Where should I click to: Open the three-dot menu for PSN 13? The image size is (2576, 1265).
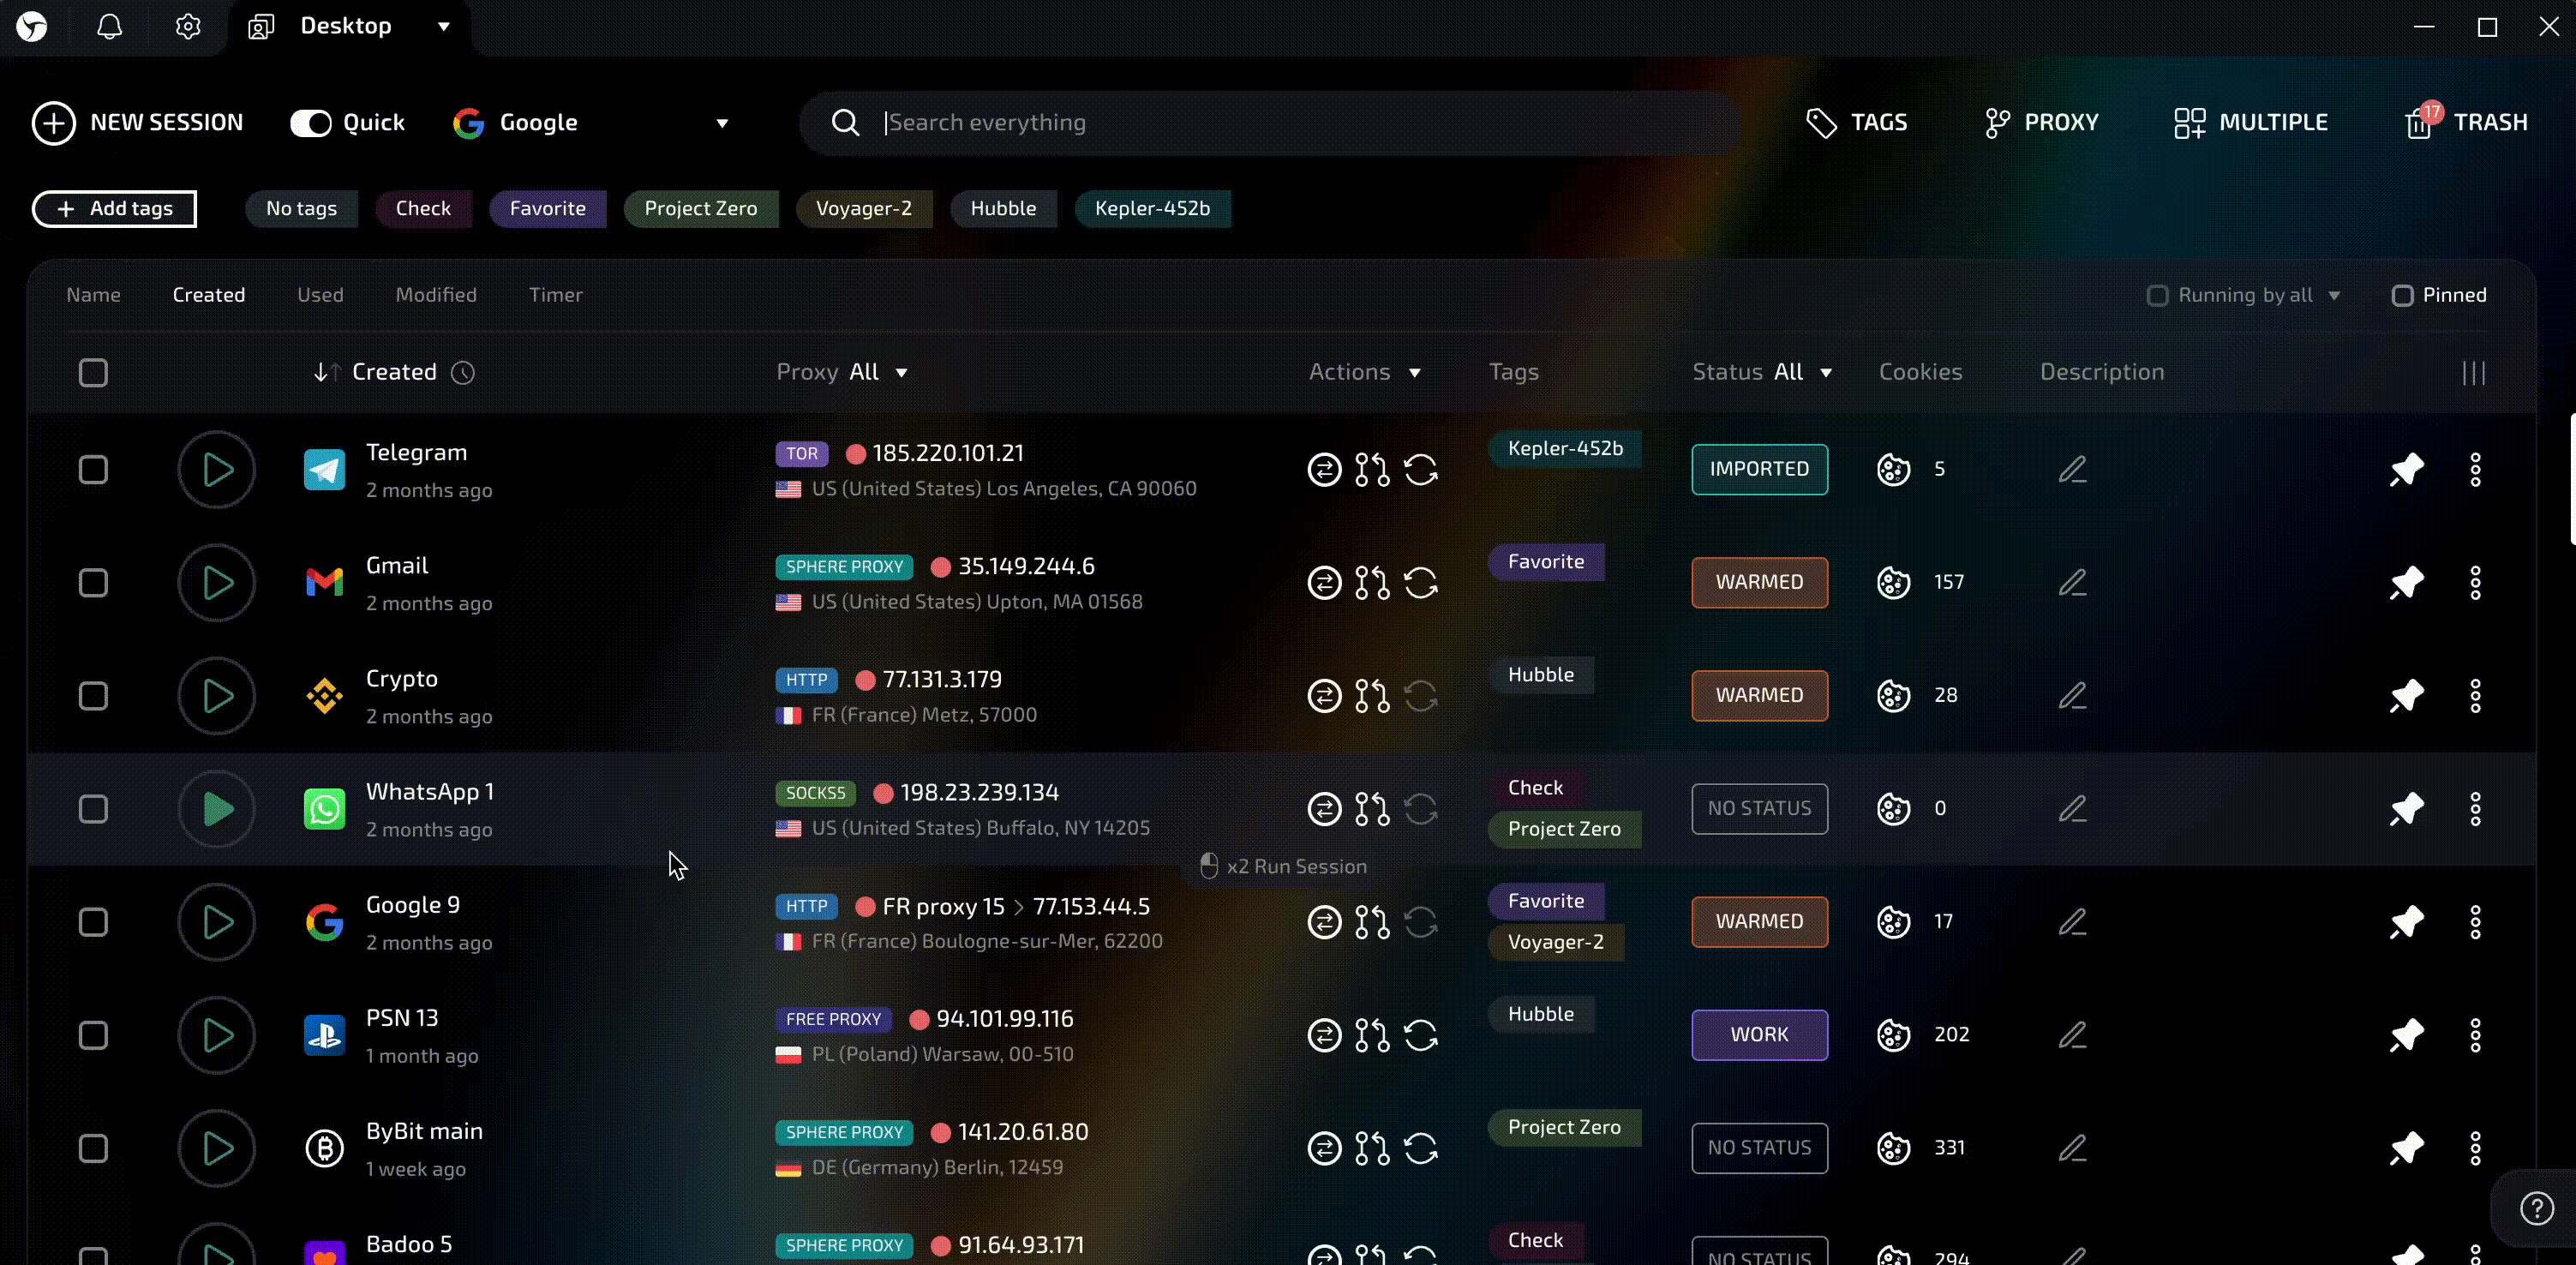(x=2475, y=1035)
